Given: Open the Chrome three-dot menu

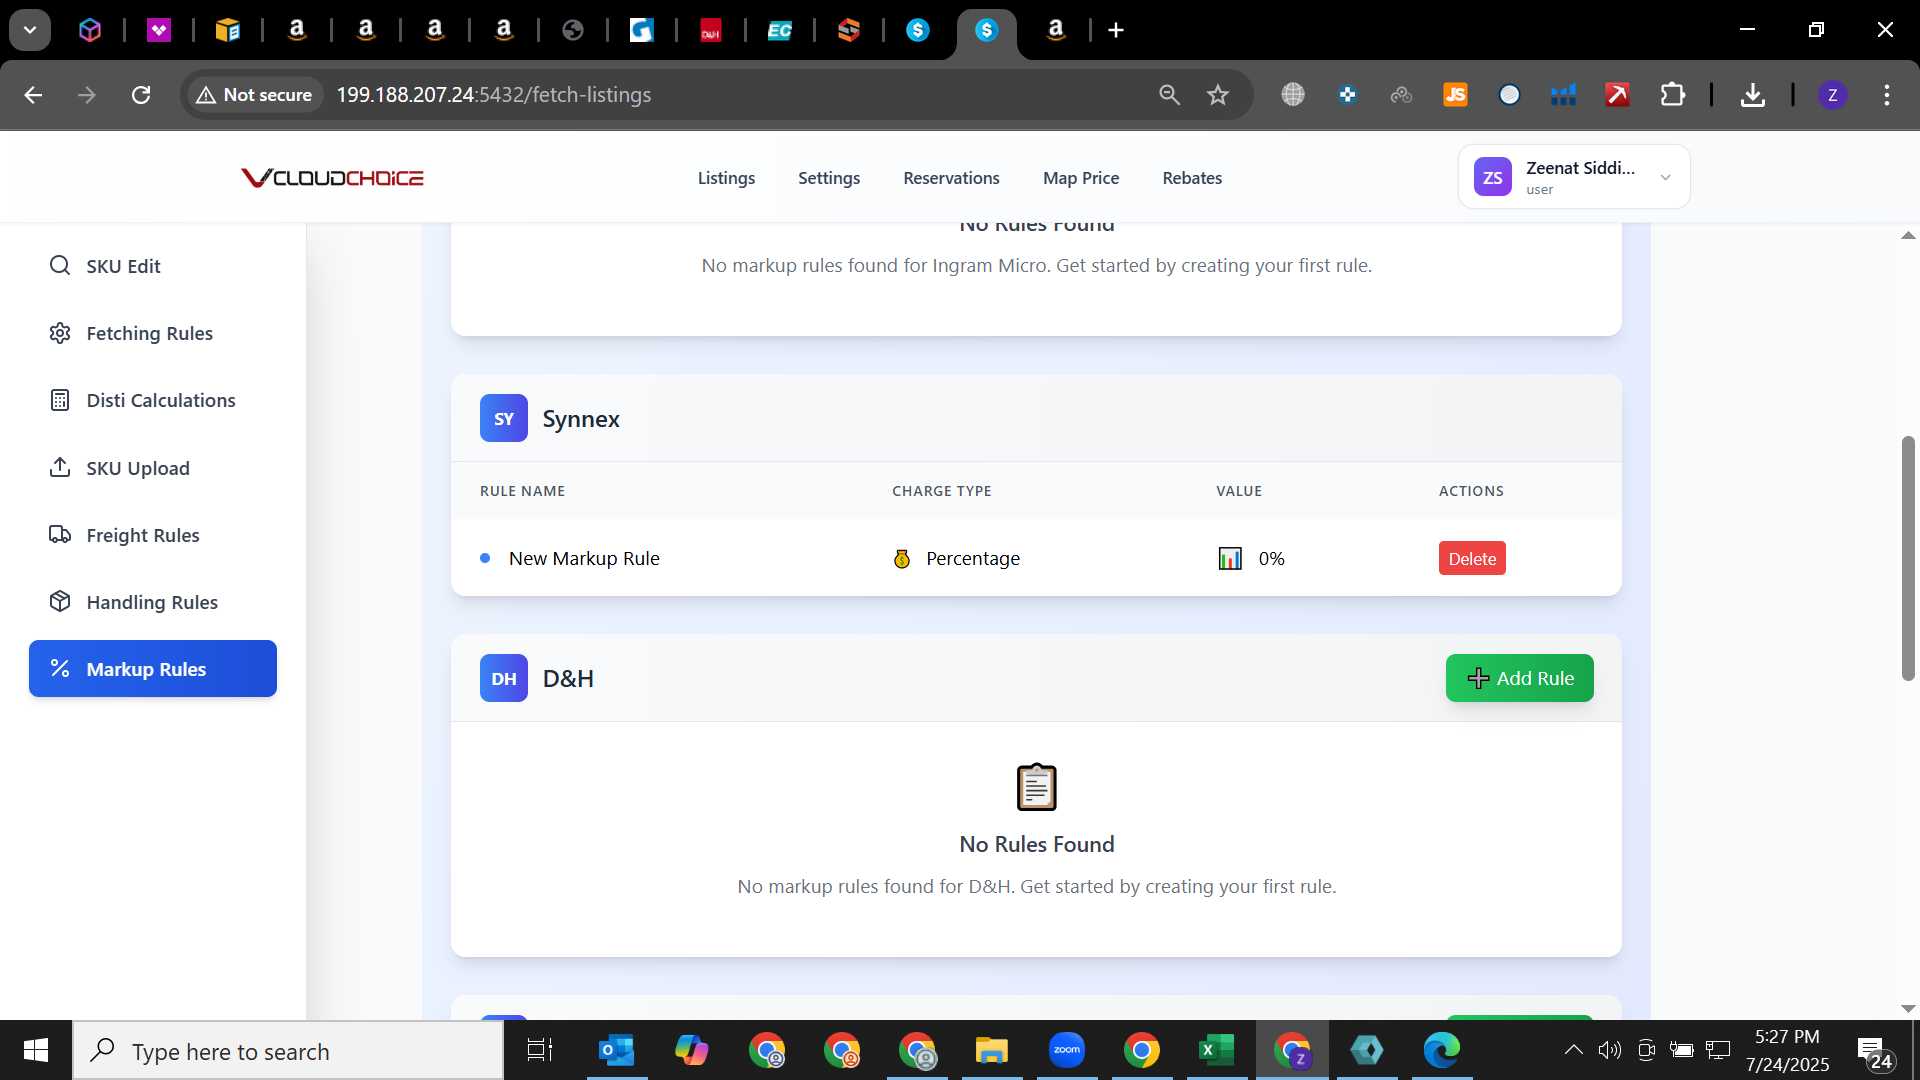Looking at the screenshot, I should tap(1887, 95).
